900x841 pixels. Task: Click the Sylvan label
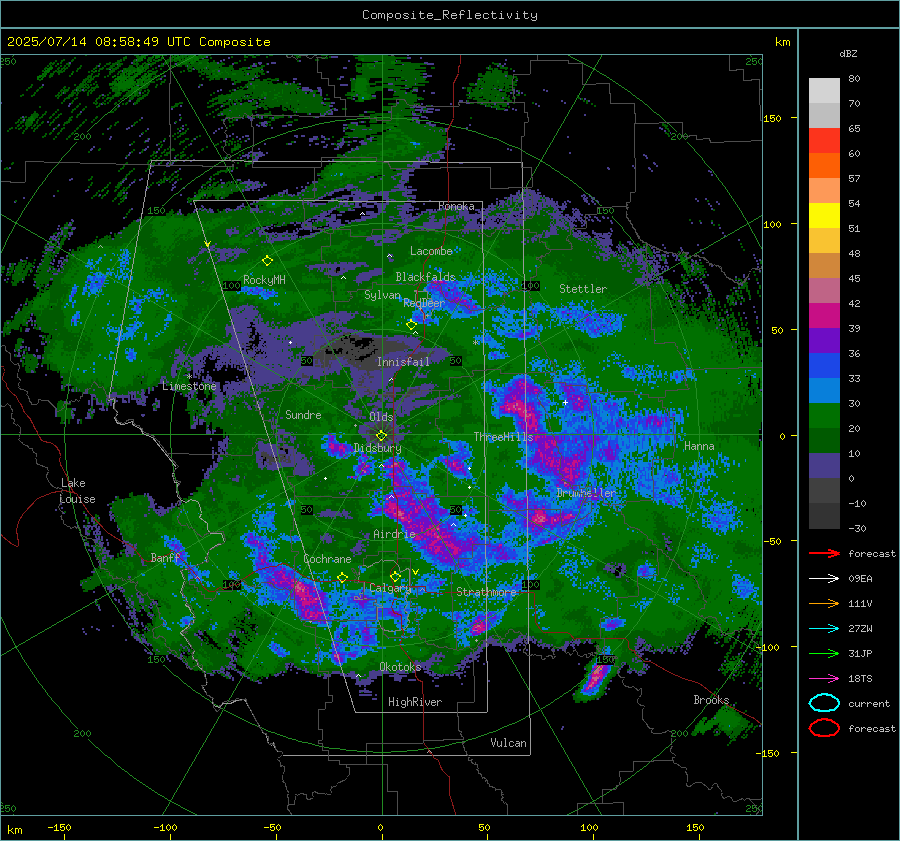click(x=382, y=295)
